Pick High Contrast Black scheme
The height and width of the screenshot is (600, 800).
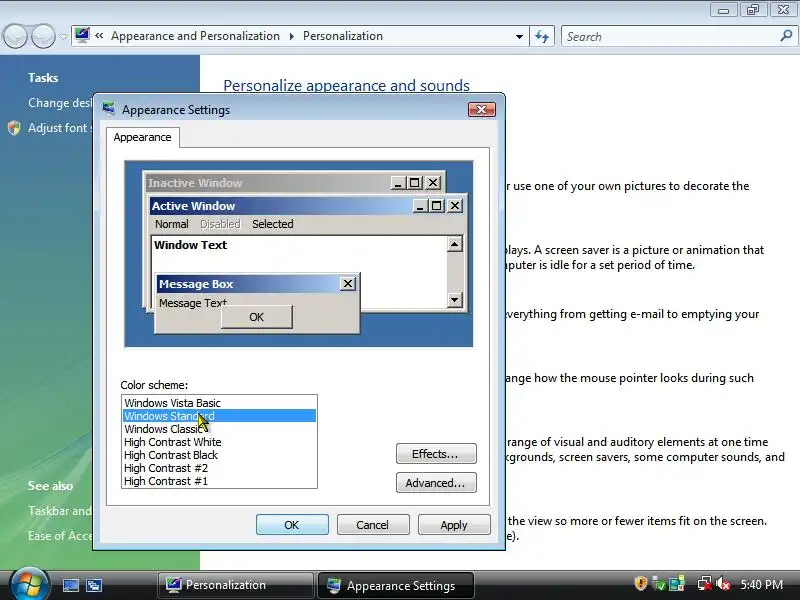pyautogui.click(x=219, y=455)
